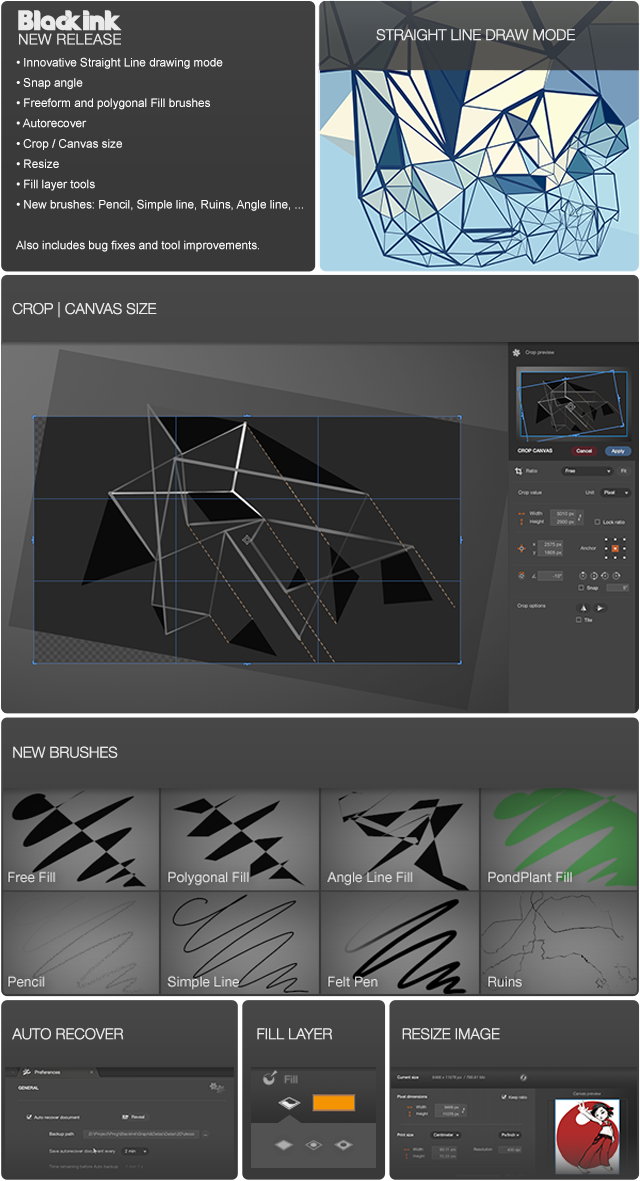The height and width of the screenshot is (1181, 640).
Task: Click the Cancel crop button
Action: [584, 450]
